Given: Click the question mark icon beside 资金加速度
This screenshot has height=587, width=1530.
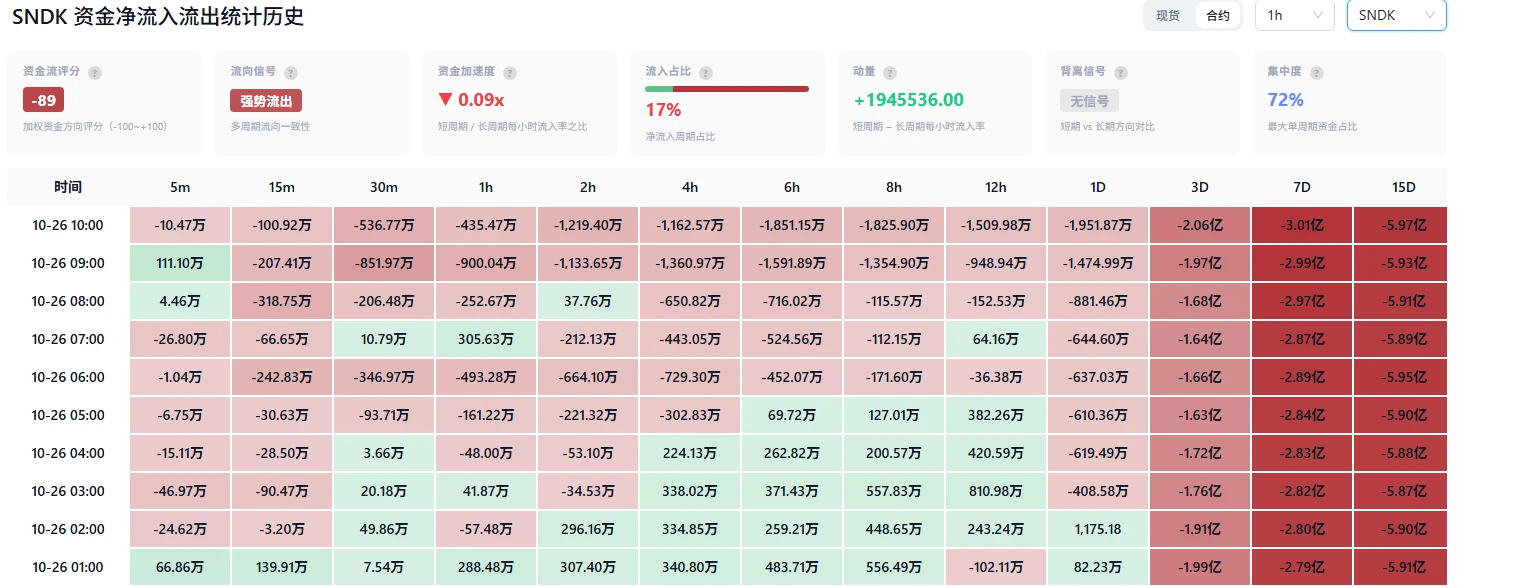Looking at the screenshot, I should (510, 73).
